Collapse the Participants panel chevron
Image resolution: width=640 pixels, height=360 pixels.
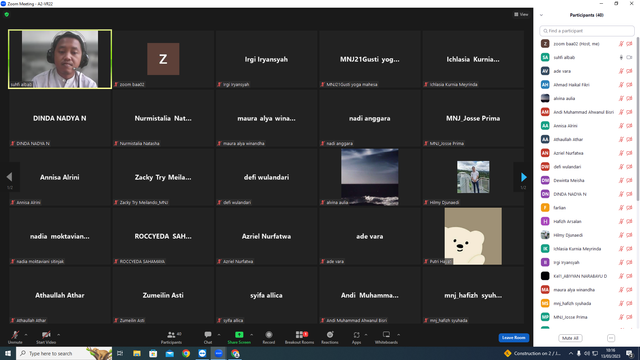coord(541,15)
